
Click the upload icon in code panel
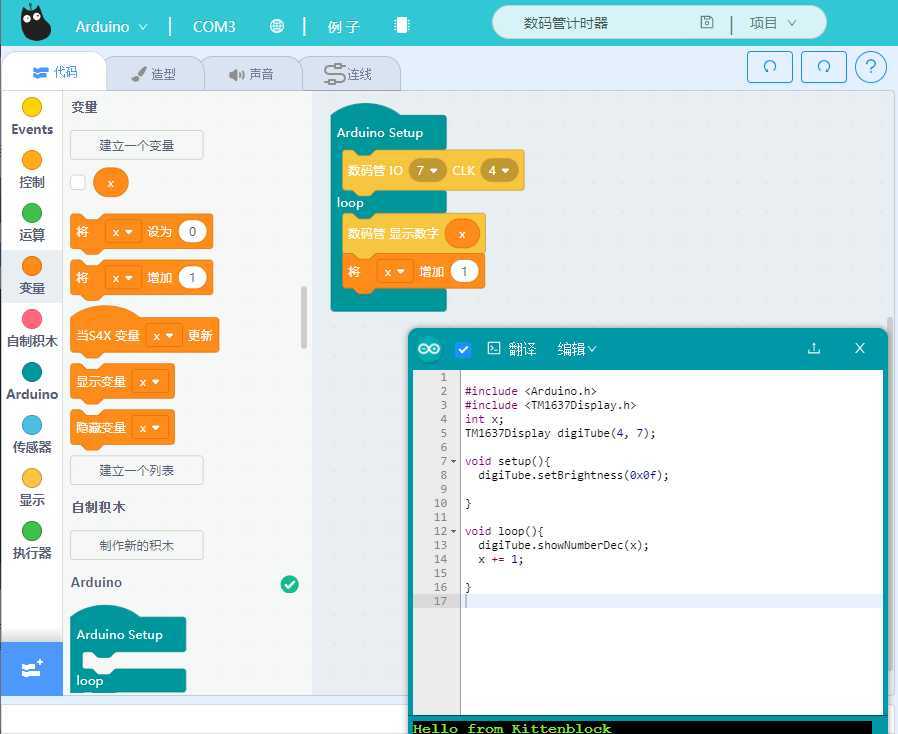point(814,349)
